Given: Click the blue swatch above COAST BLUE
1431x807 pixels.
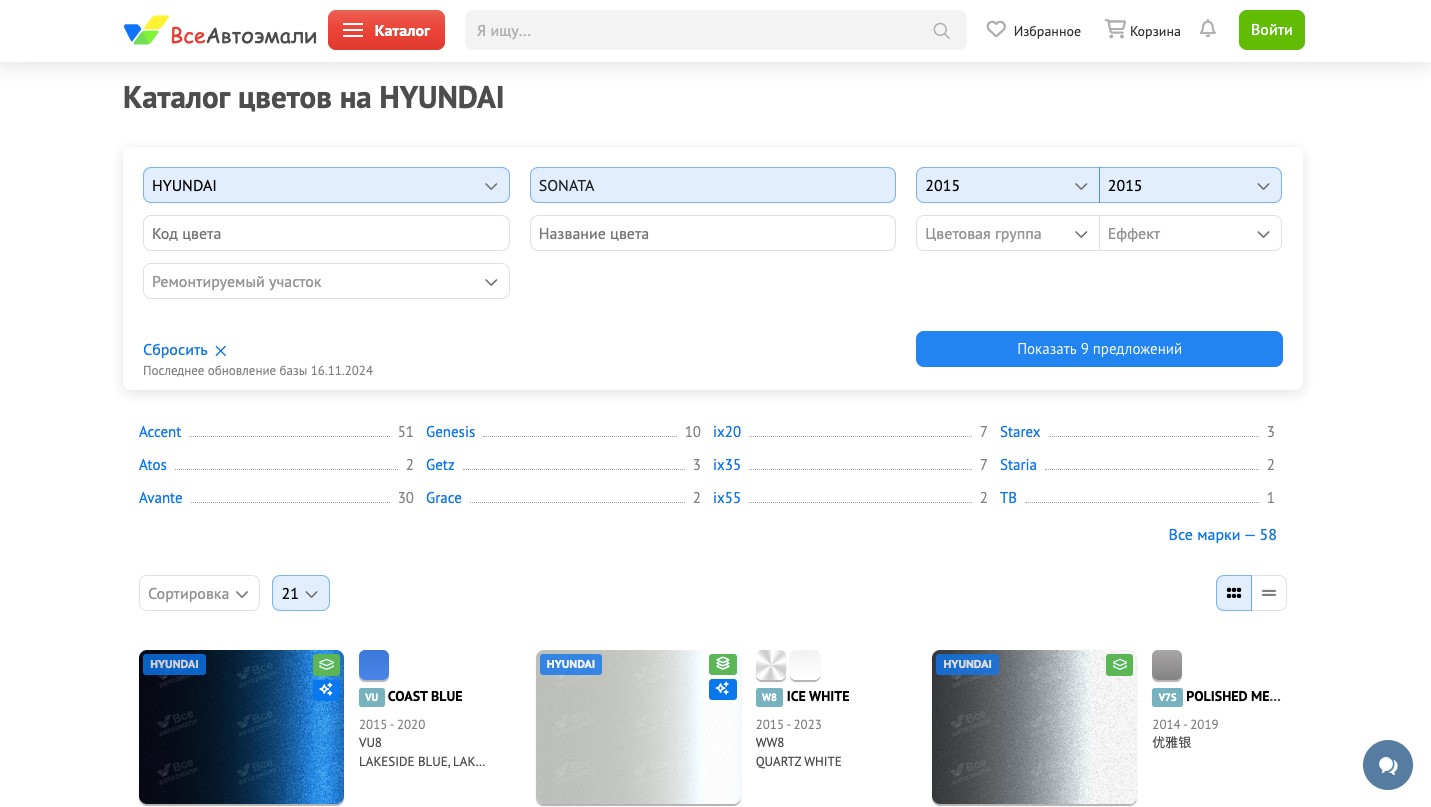Looking at the screenshot, I should pyautogui.click(x=374, y=665).
